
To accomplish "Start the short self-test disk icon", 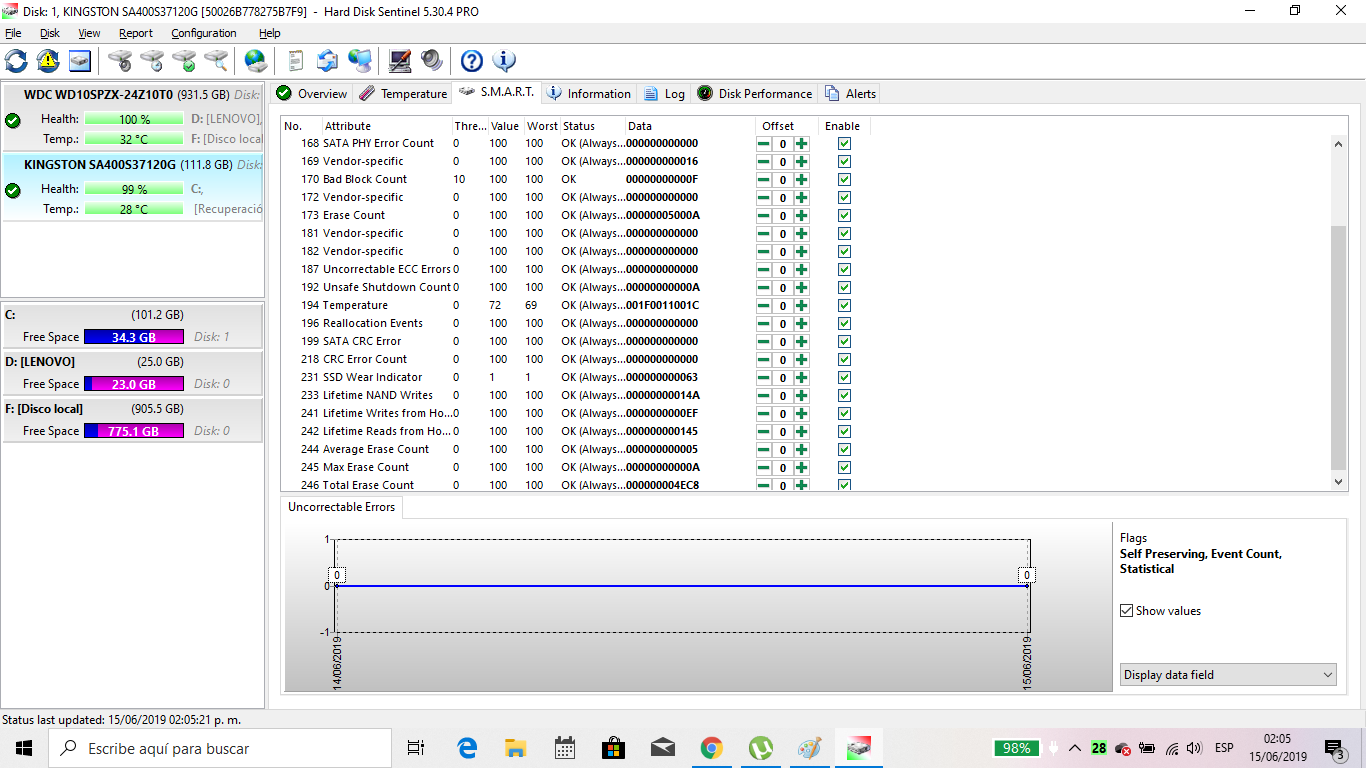I will click(120, 60).
